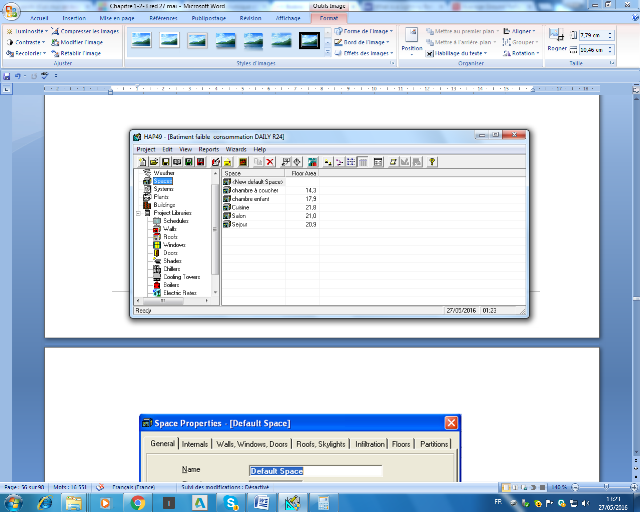640x512 pixels.
Task: Click page count indicator in status bar
Action: (24, 487)
